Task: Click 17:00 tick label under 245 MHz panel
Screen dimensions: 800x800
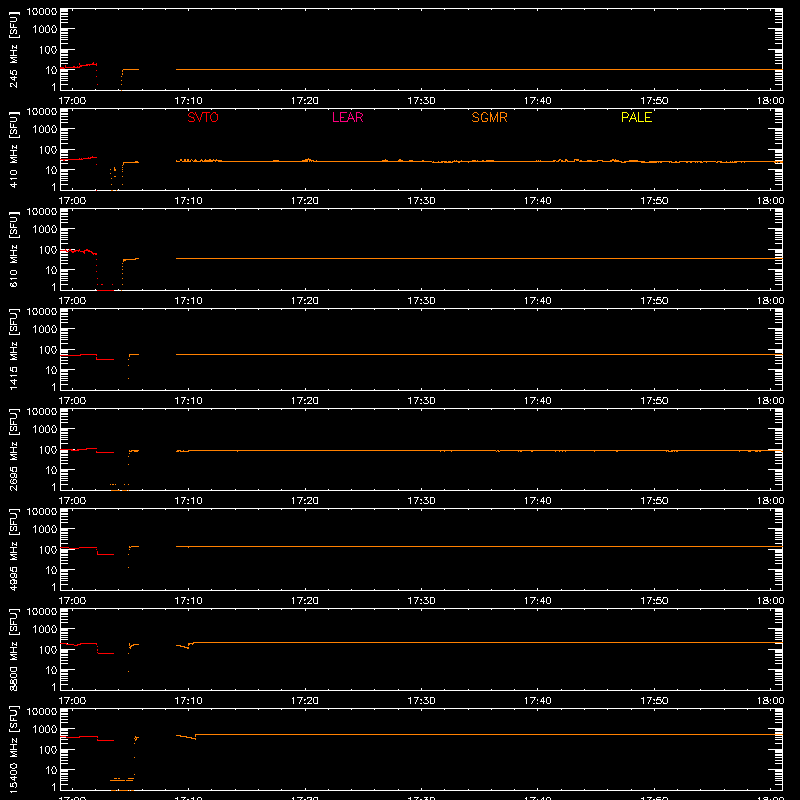Action: coord(72,101)
